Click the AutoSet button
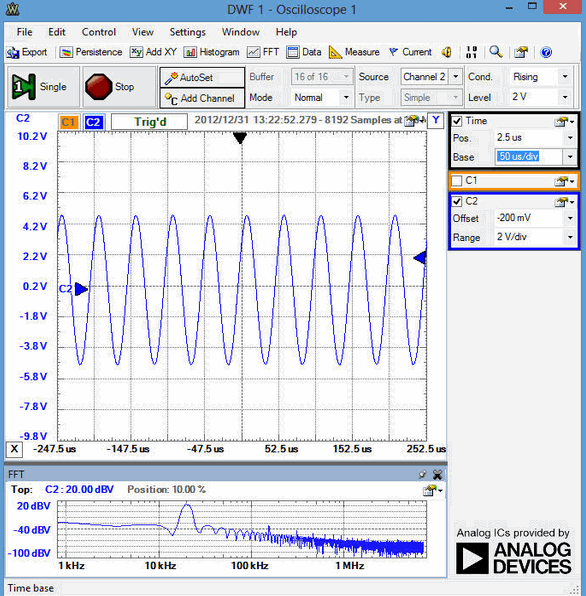586x596 pixels. [x=202, y=78]
